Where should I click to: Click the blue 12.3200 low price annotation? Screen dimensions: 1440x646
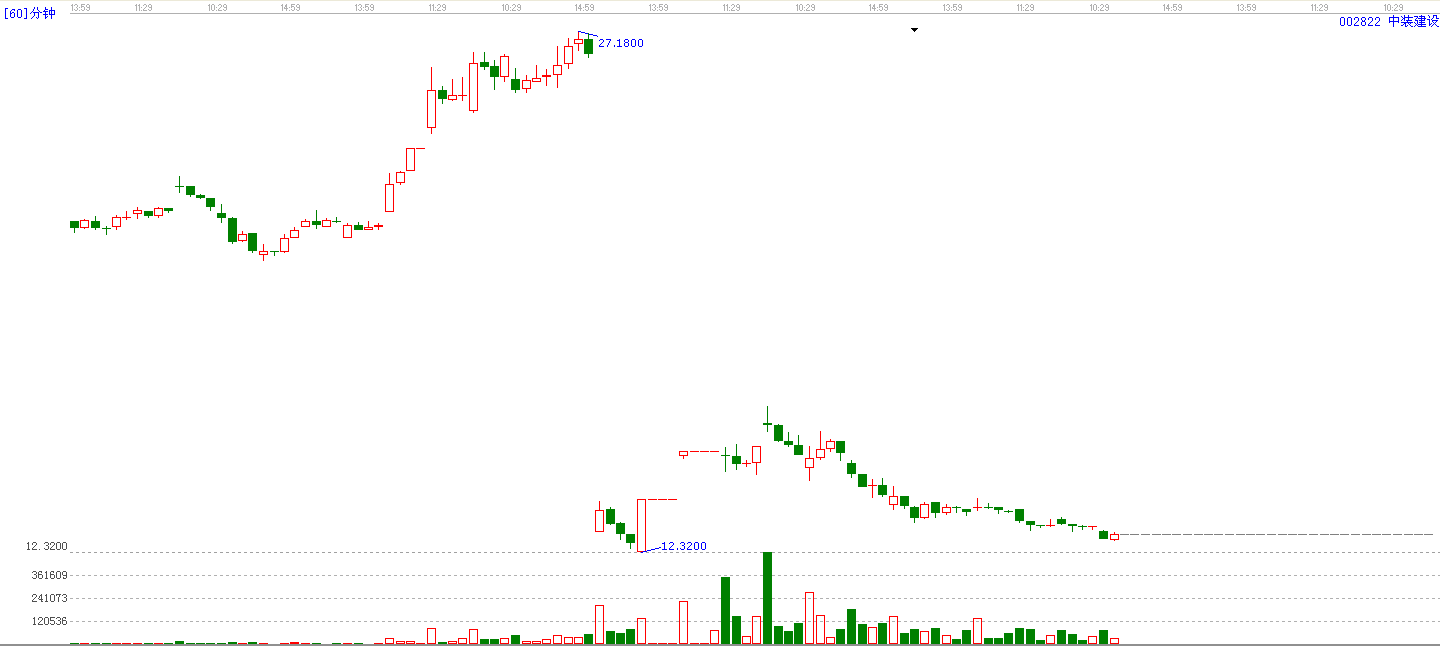click(x=684, y=546)
